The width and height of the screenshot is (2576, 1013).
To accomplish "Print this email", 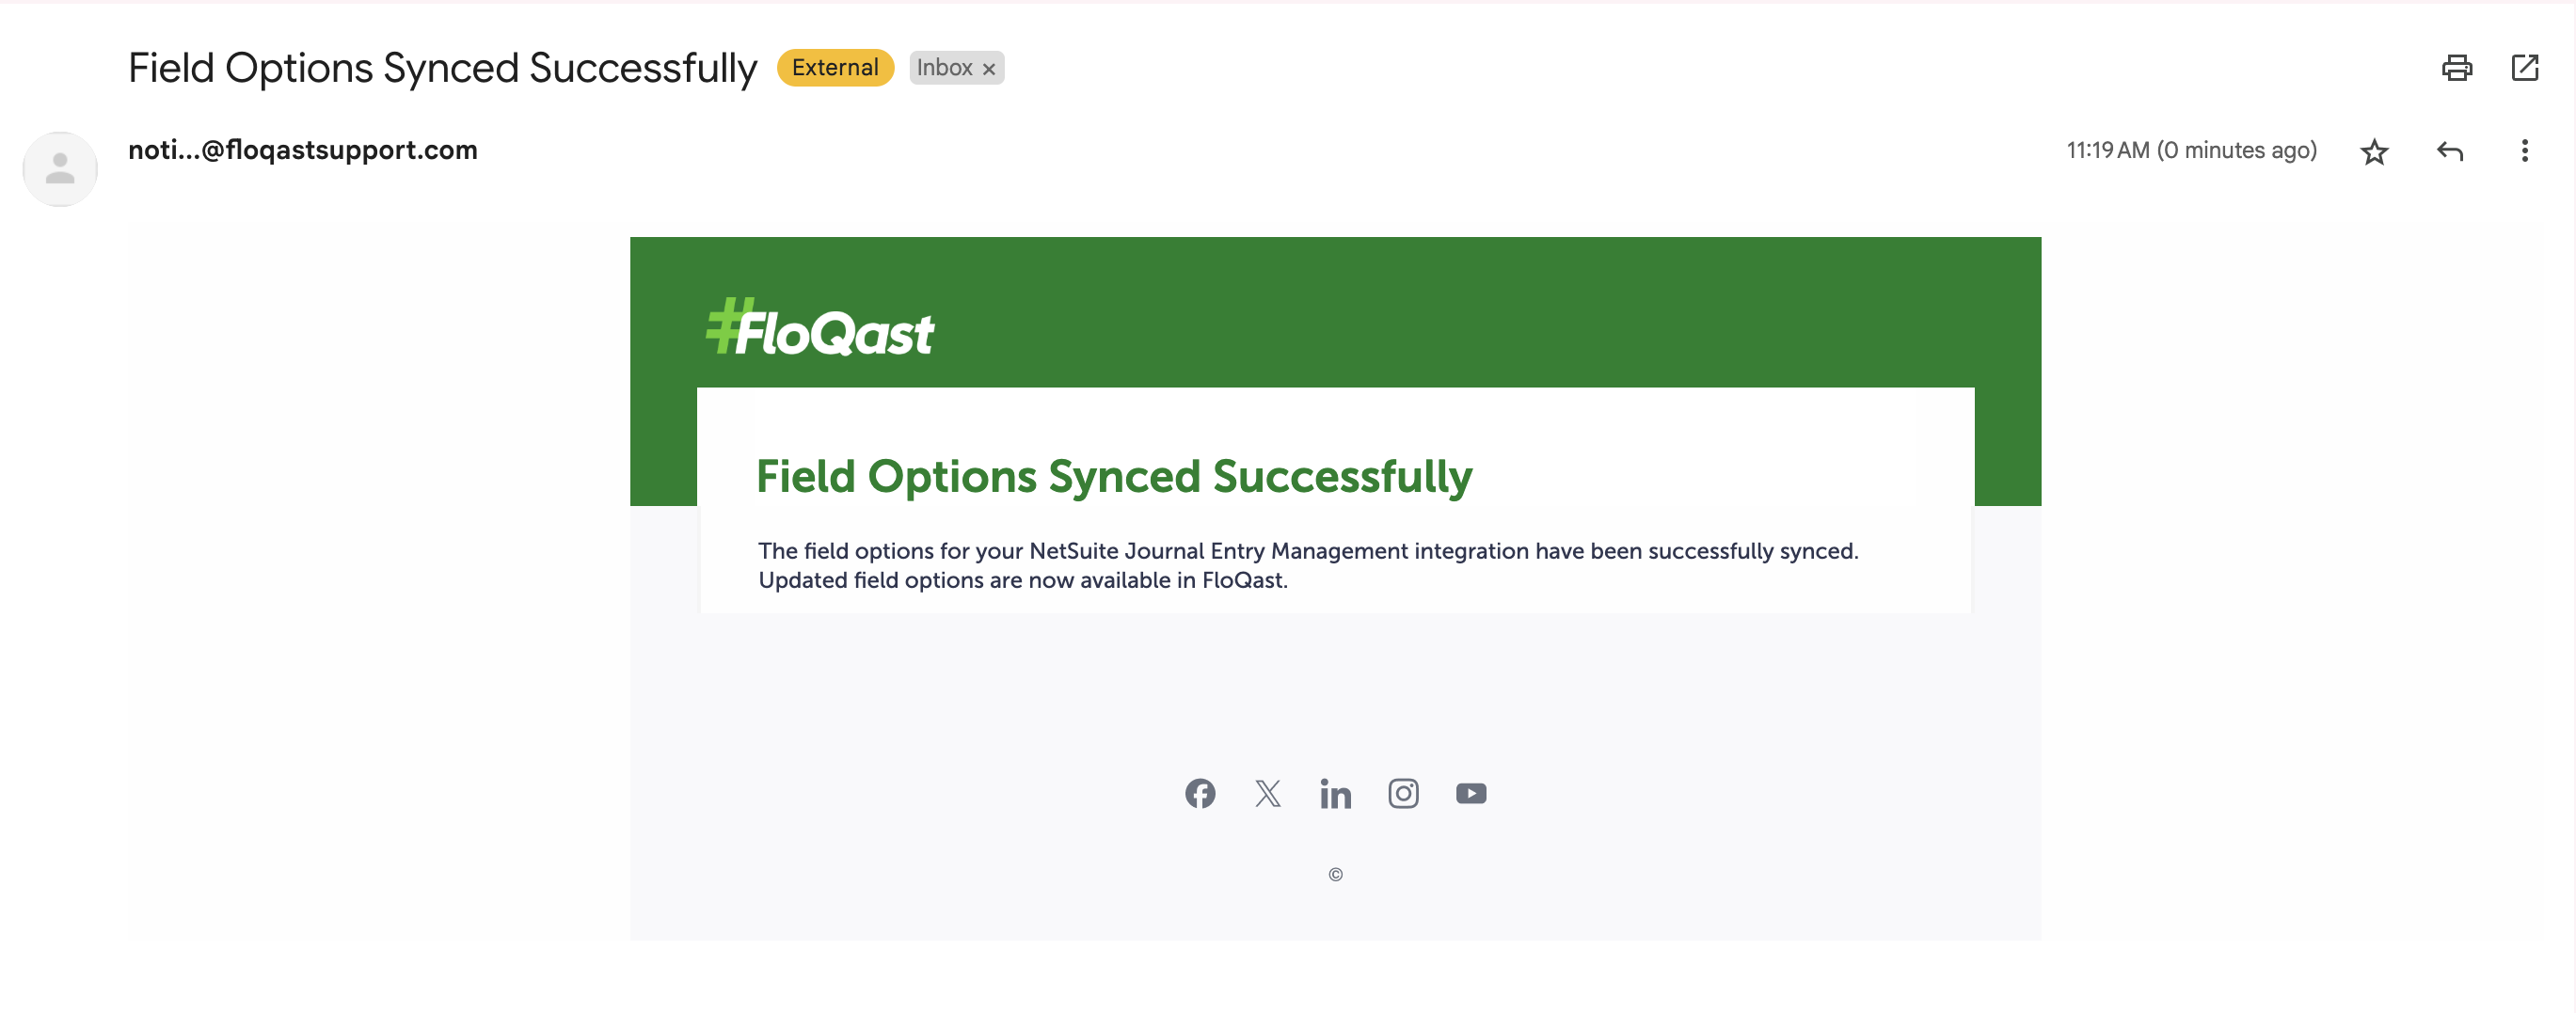I will [x=2456, y=68].
